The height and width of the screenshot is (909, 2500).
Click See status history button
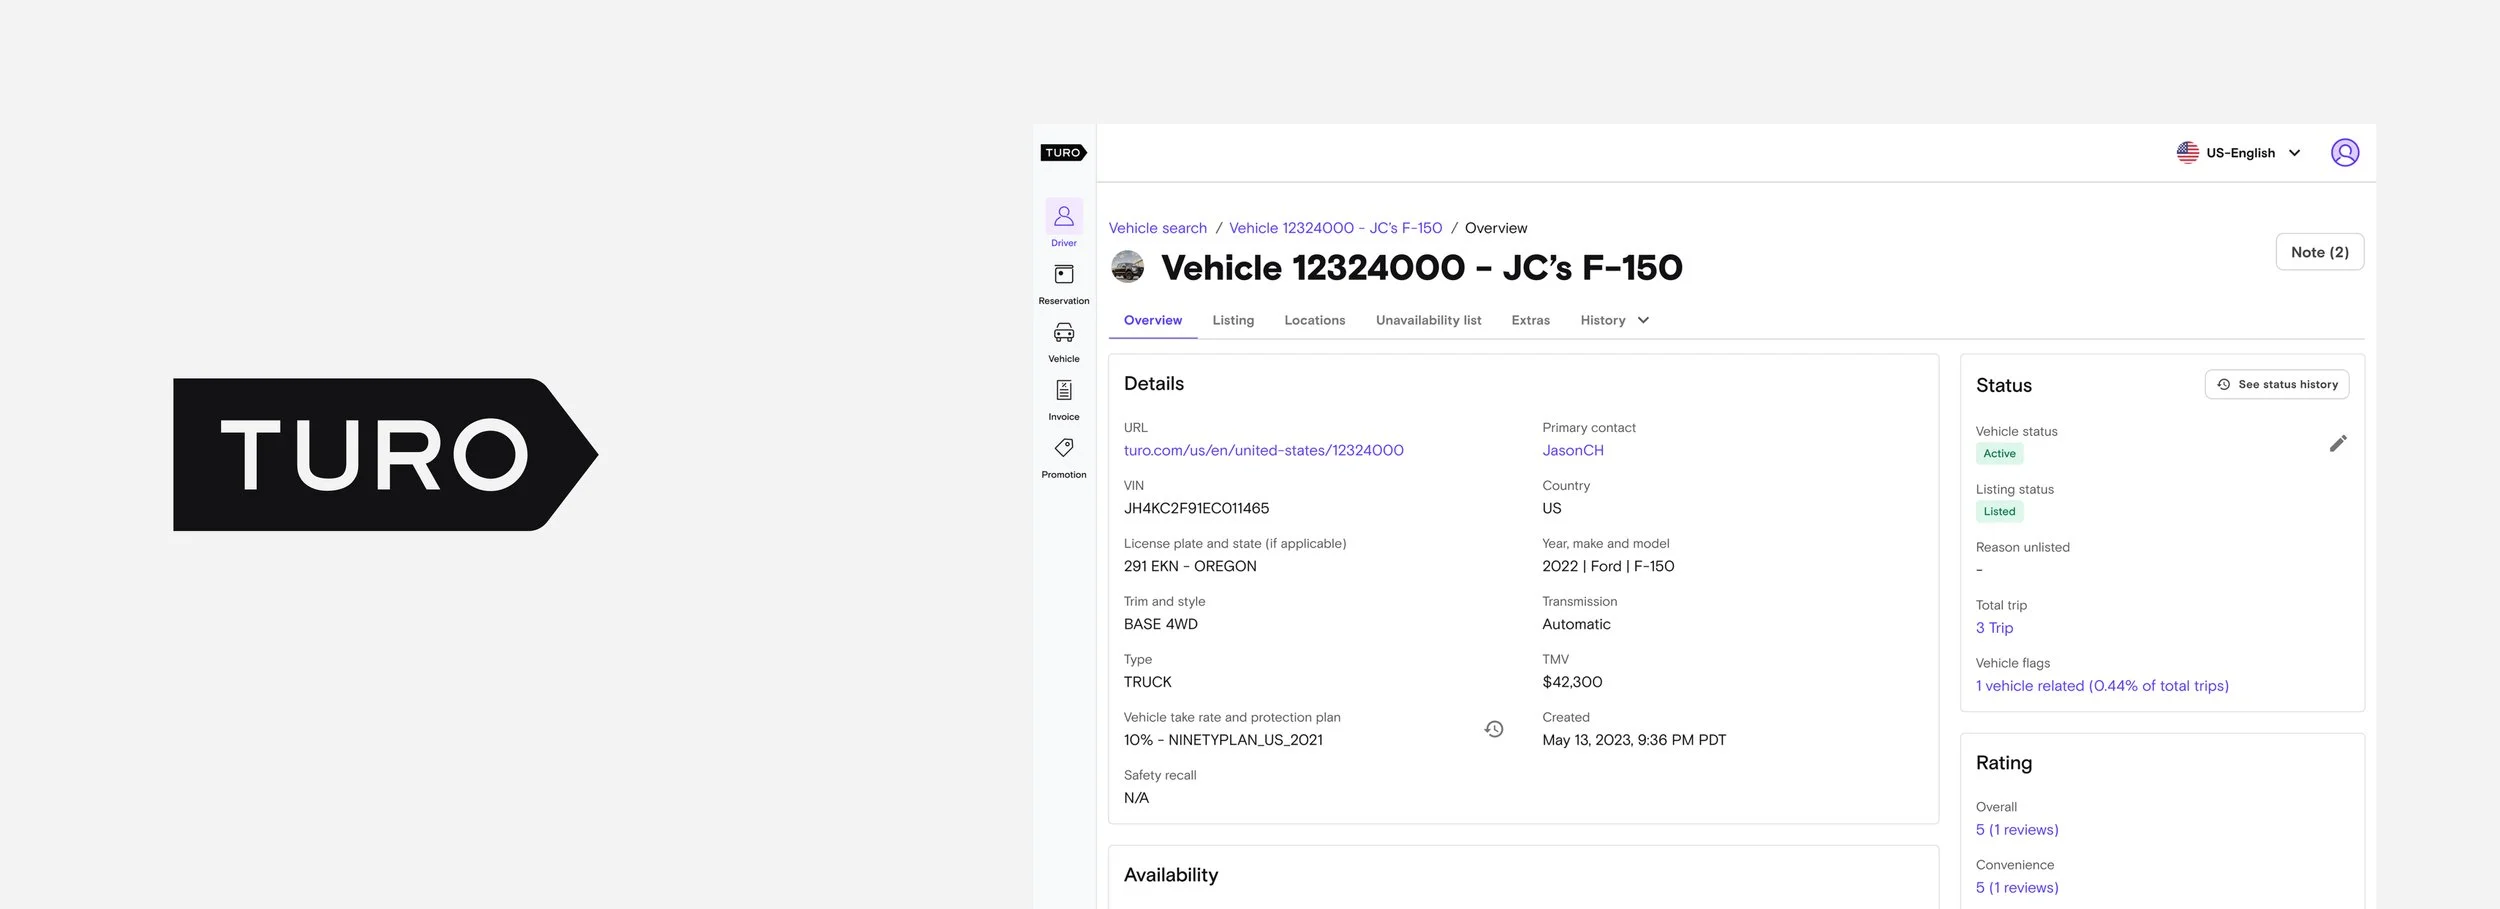pos(2277,384)
